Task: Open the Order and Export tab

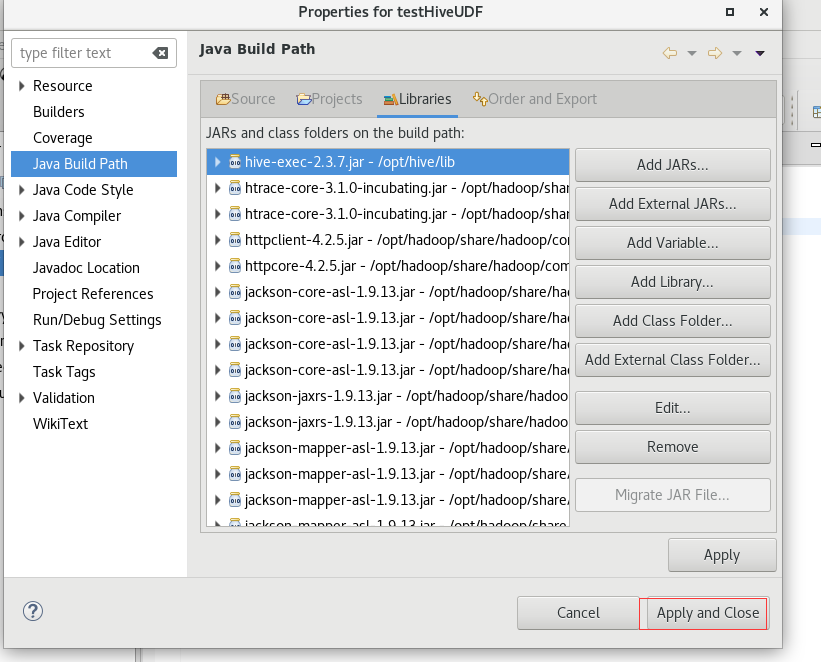Action: click(535, 99)
